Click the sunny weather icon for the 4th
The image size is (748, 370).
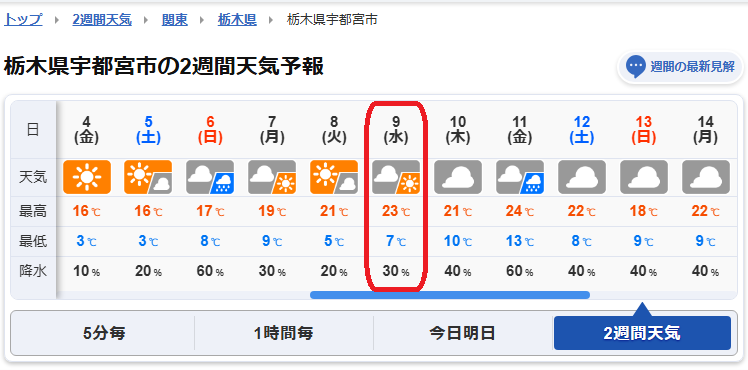click(x=87, y=177)
